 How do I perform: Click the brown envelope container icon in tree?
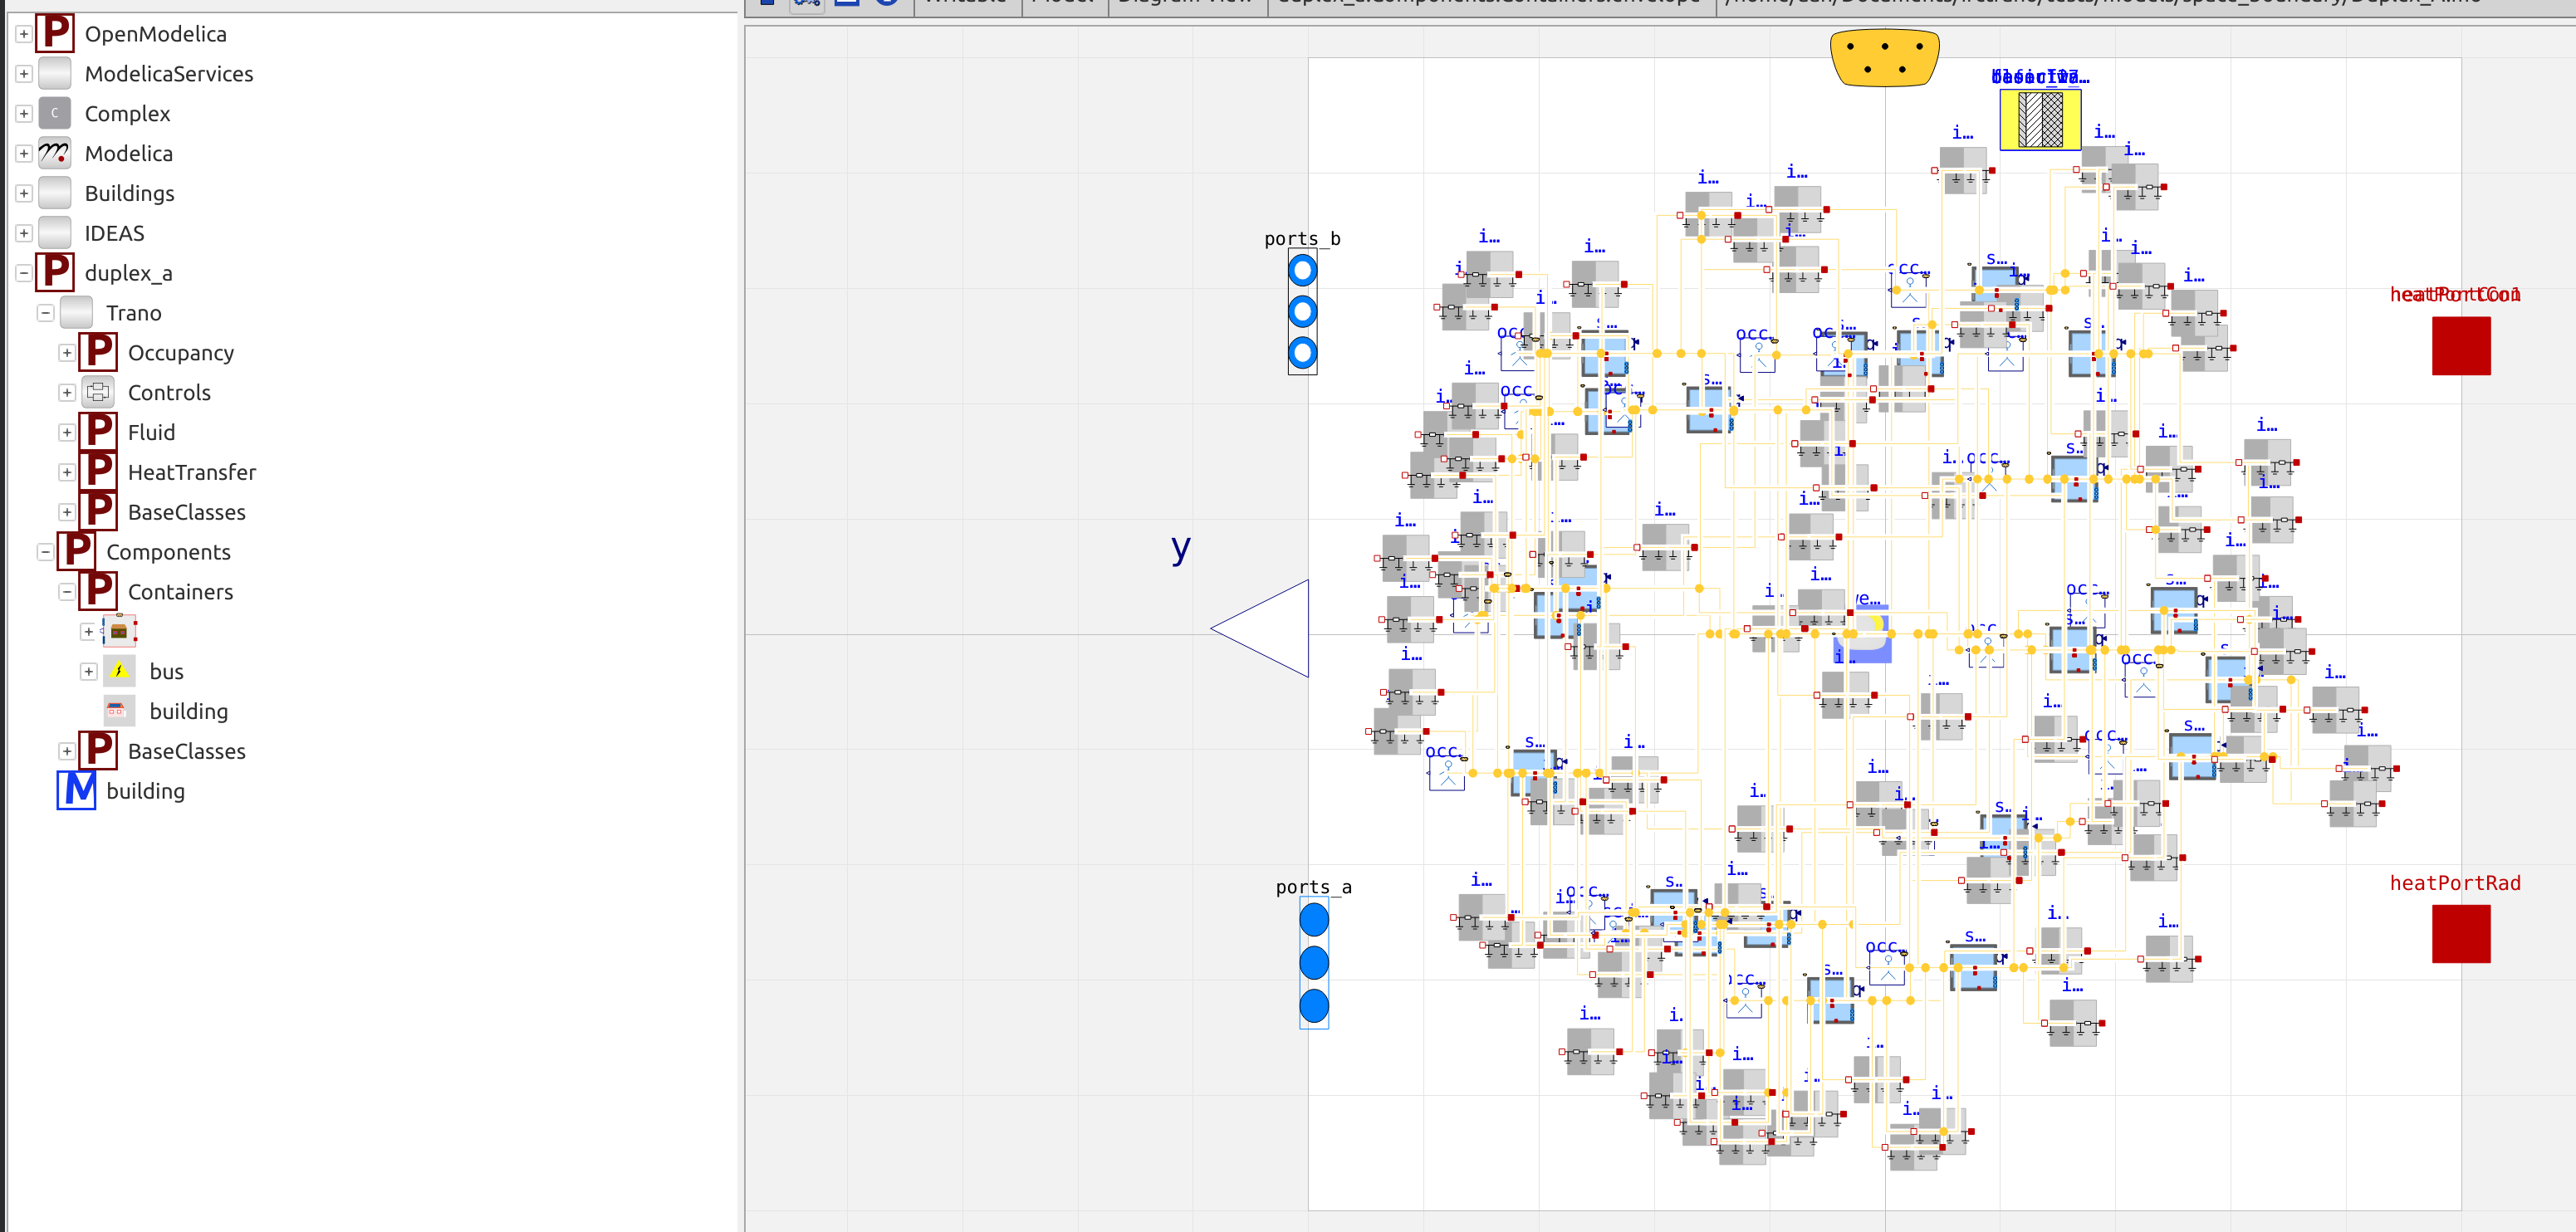(x=119, y=631)
